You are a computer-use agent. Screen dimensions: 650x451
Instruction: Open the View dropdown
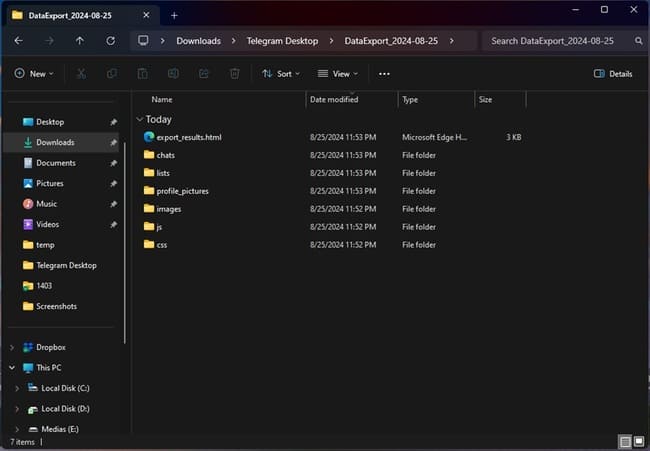[338, 74]
